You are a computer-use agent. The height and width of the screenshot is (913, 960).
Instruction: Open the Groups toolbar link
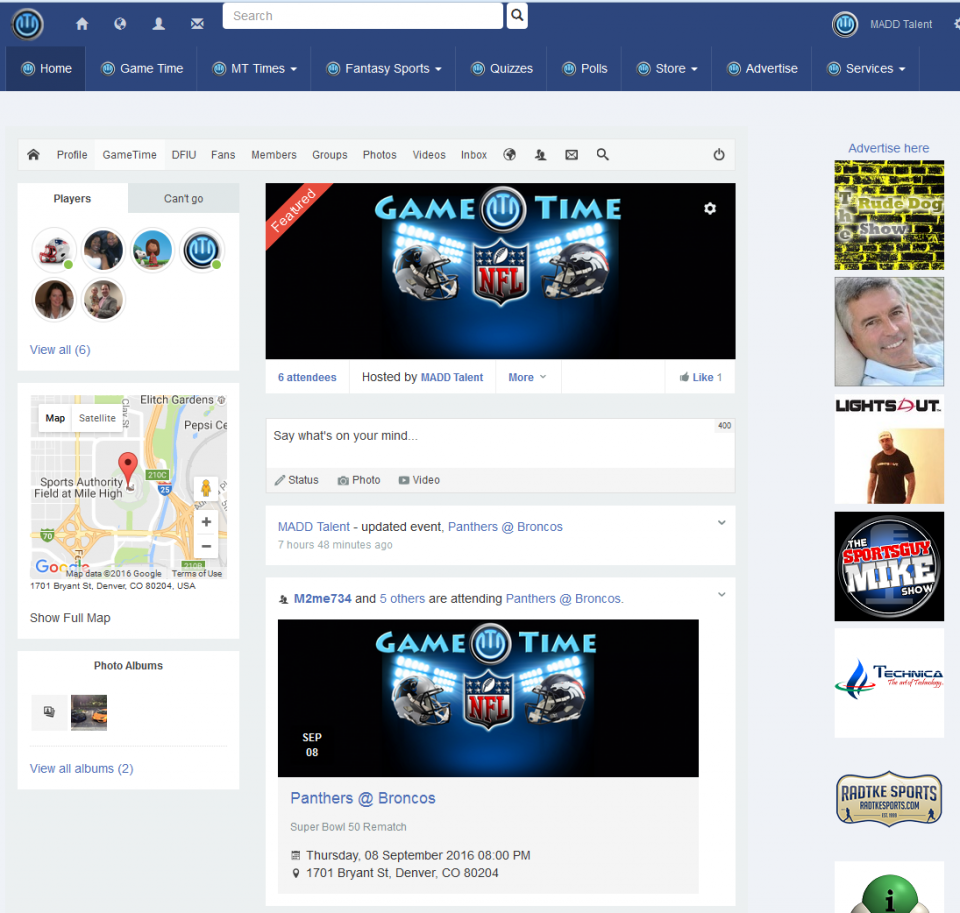329,155
